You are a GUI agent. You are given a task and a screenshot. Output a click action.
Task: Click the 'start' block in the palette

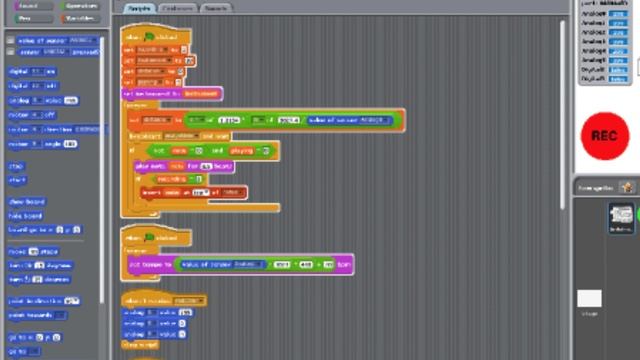point(17,180)
